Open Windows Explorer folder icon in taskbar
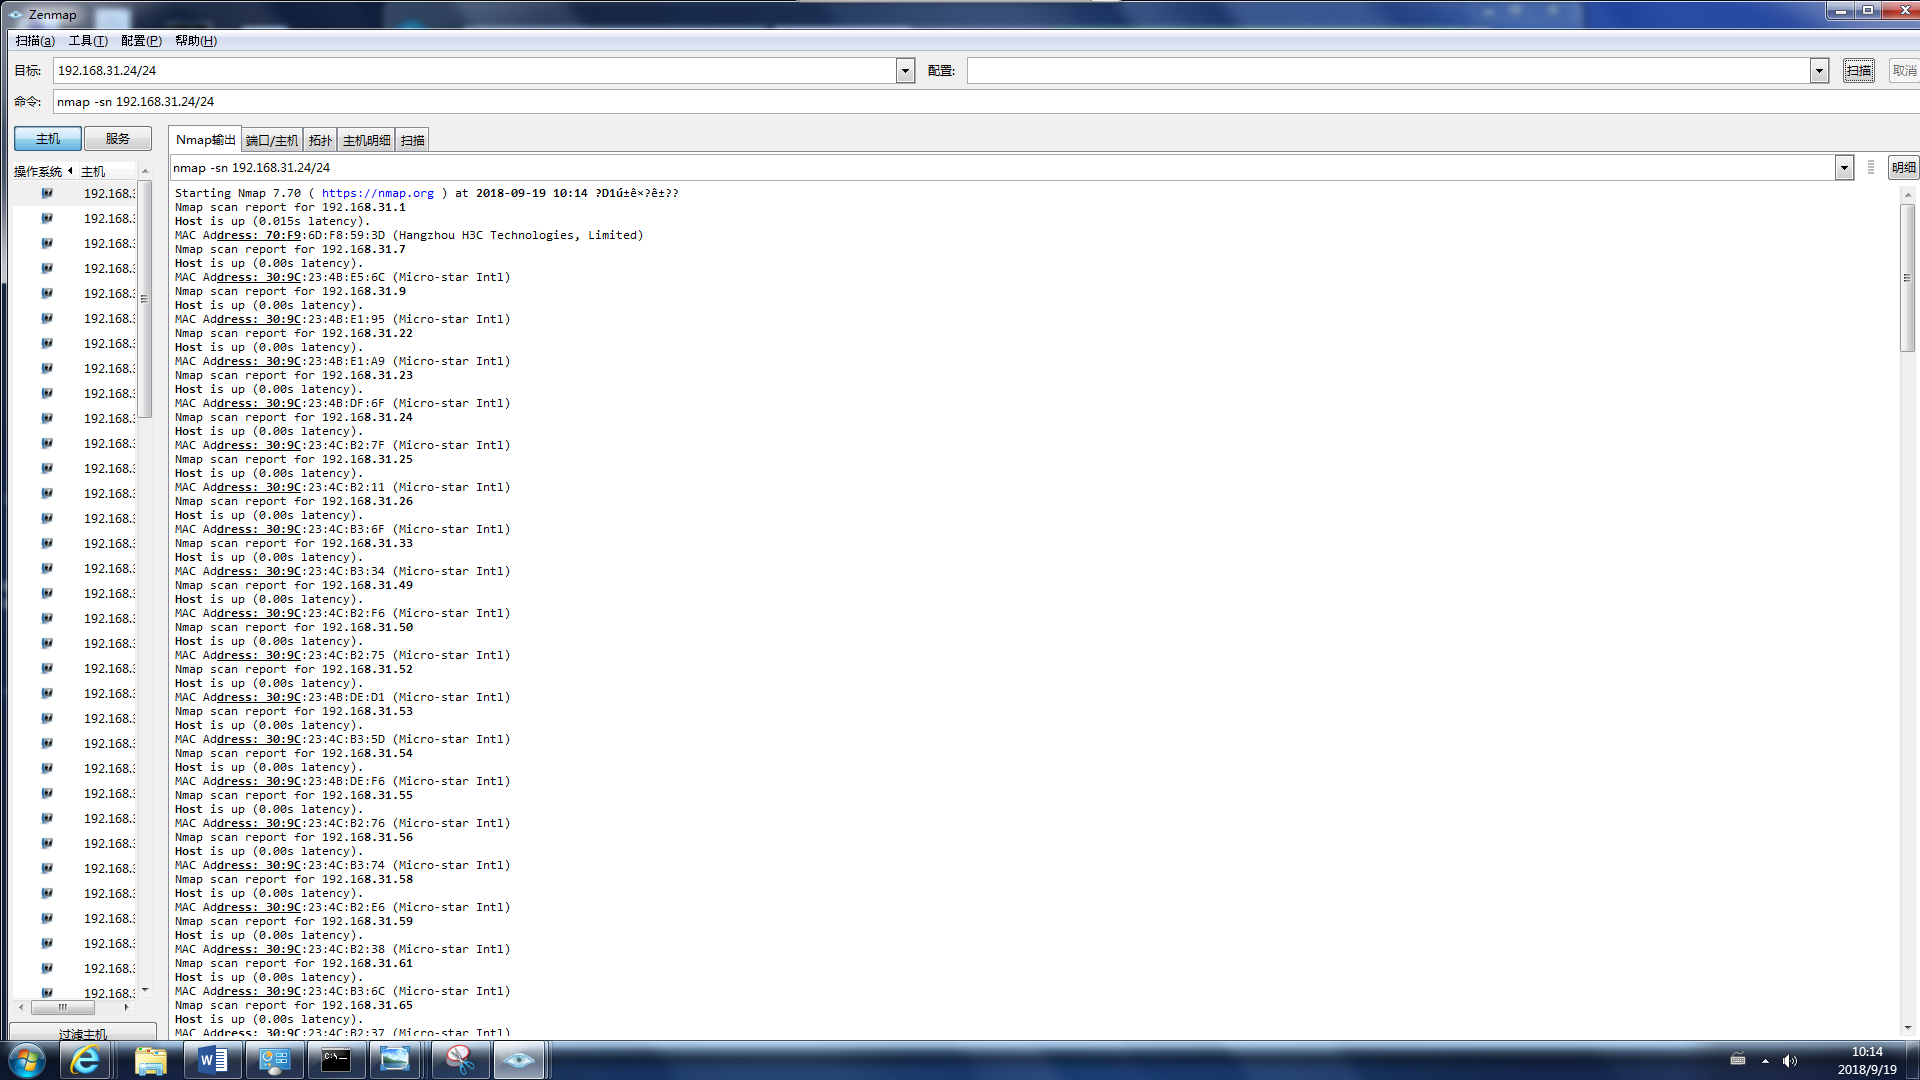The height and width of the screenshot is (1080, 1920). coord(150,1060)
